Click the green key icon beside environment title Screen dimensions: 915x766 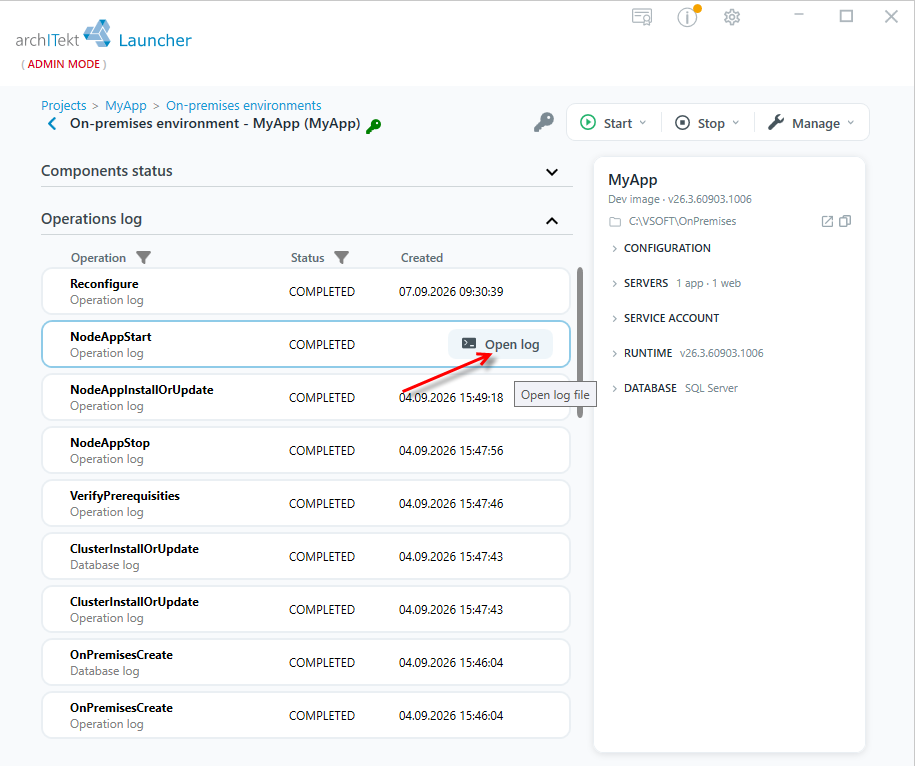coord(373,125)
